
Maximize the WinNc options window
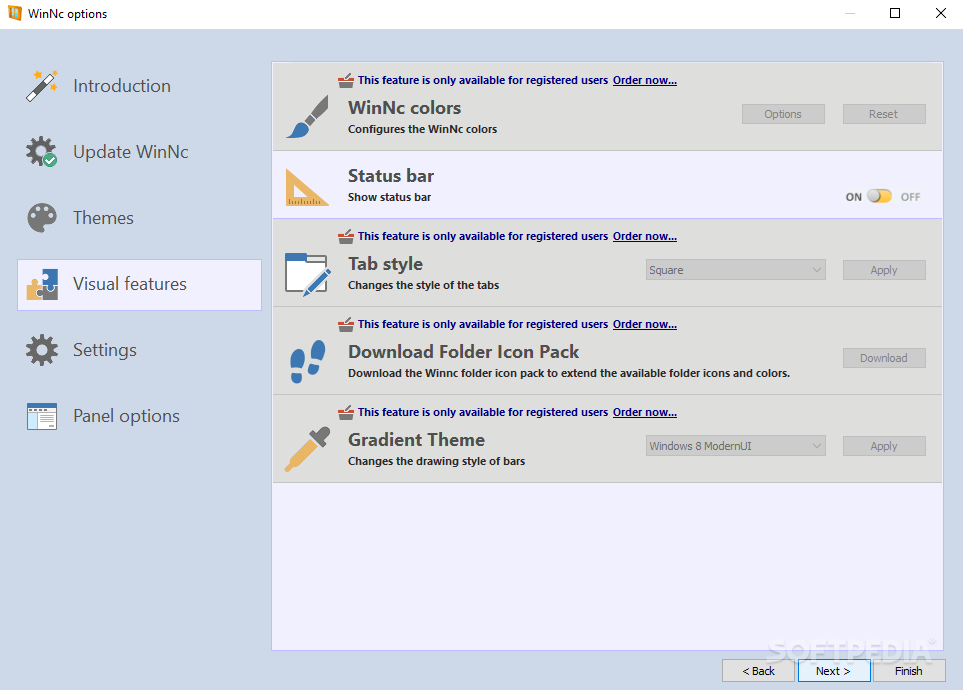(895, 14)
